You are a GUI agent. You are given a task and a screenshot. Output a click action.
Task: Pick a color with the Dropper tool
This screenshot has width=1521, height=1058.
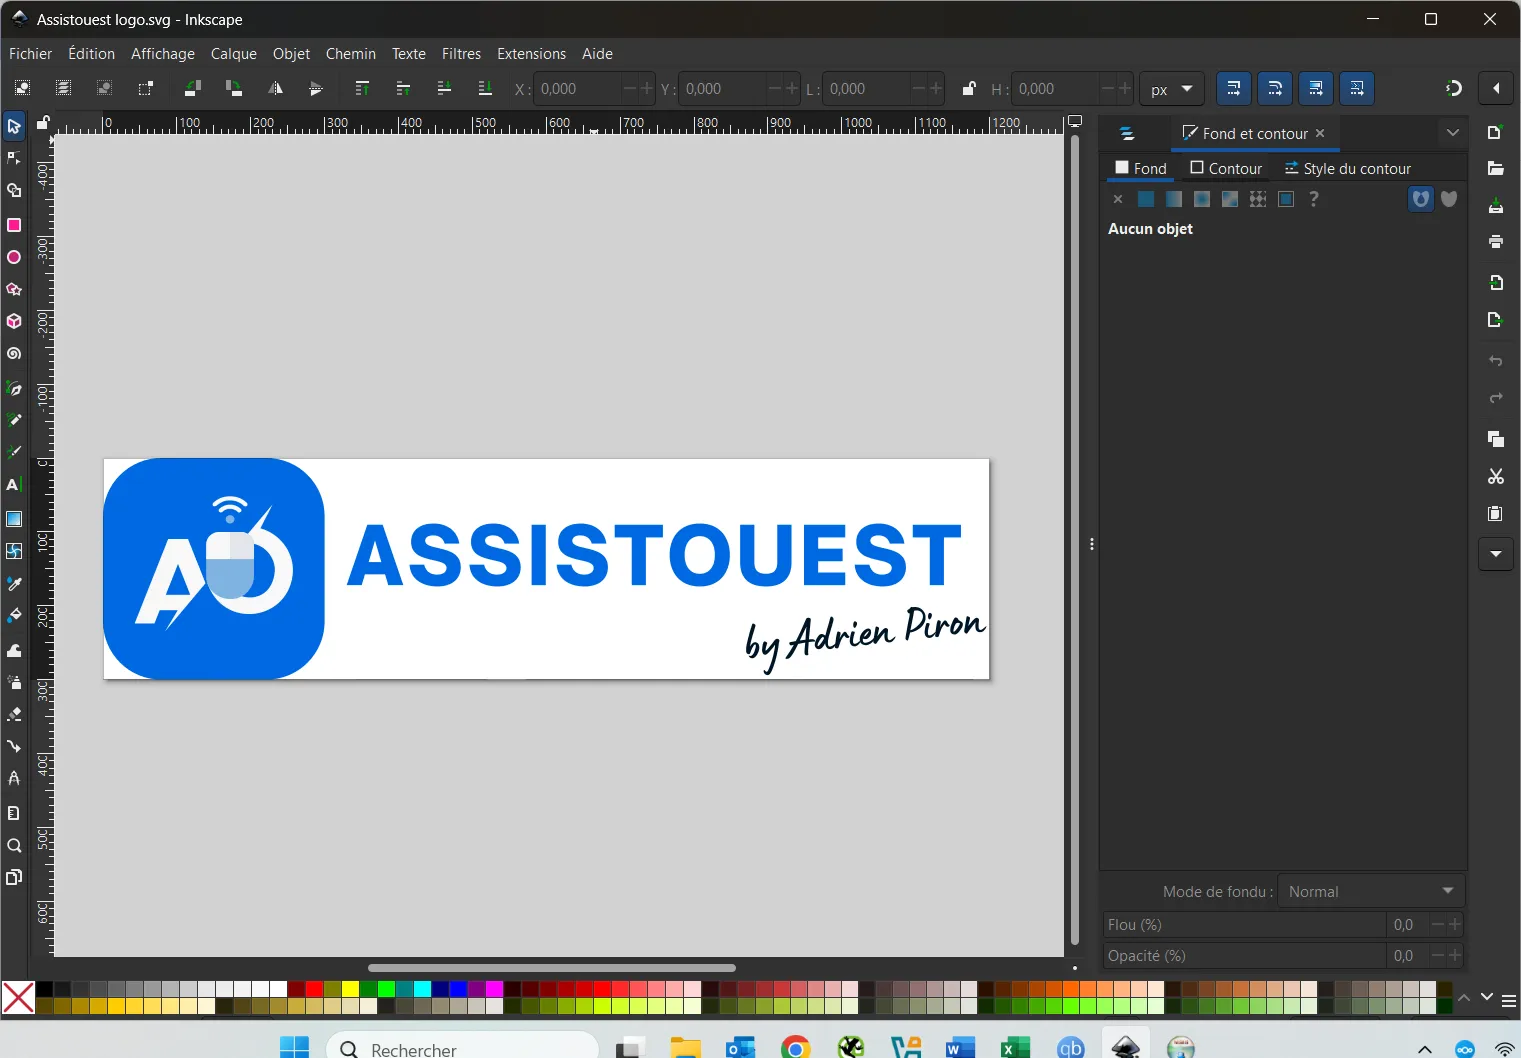[14, 583]
